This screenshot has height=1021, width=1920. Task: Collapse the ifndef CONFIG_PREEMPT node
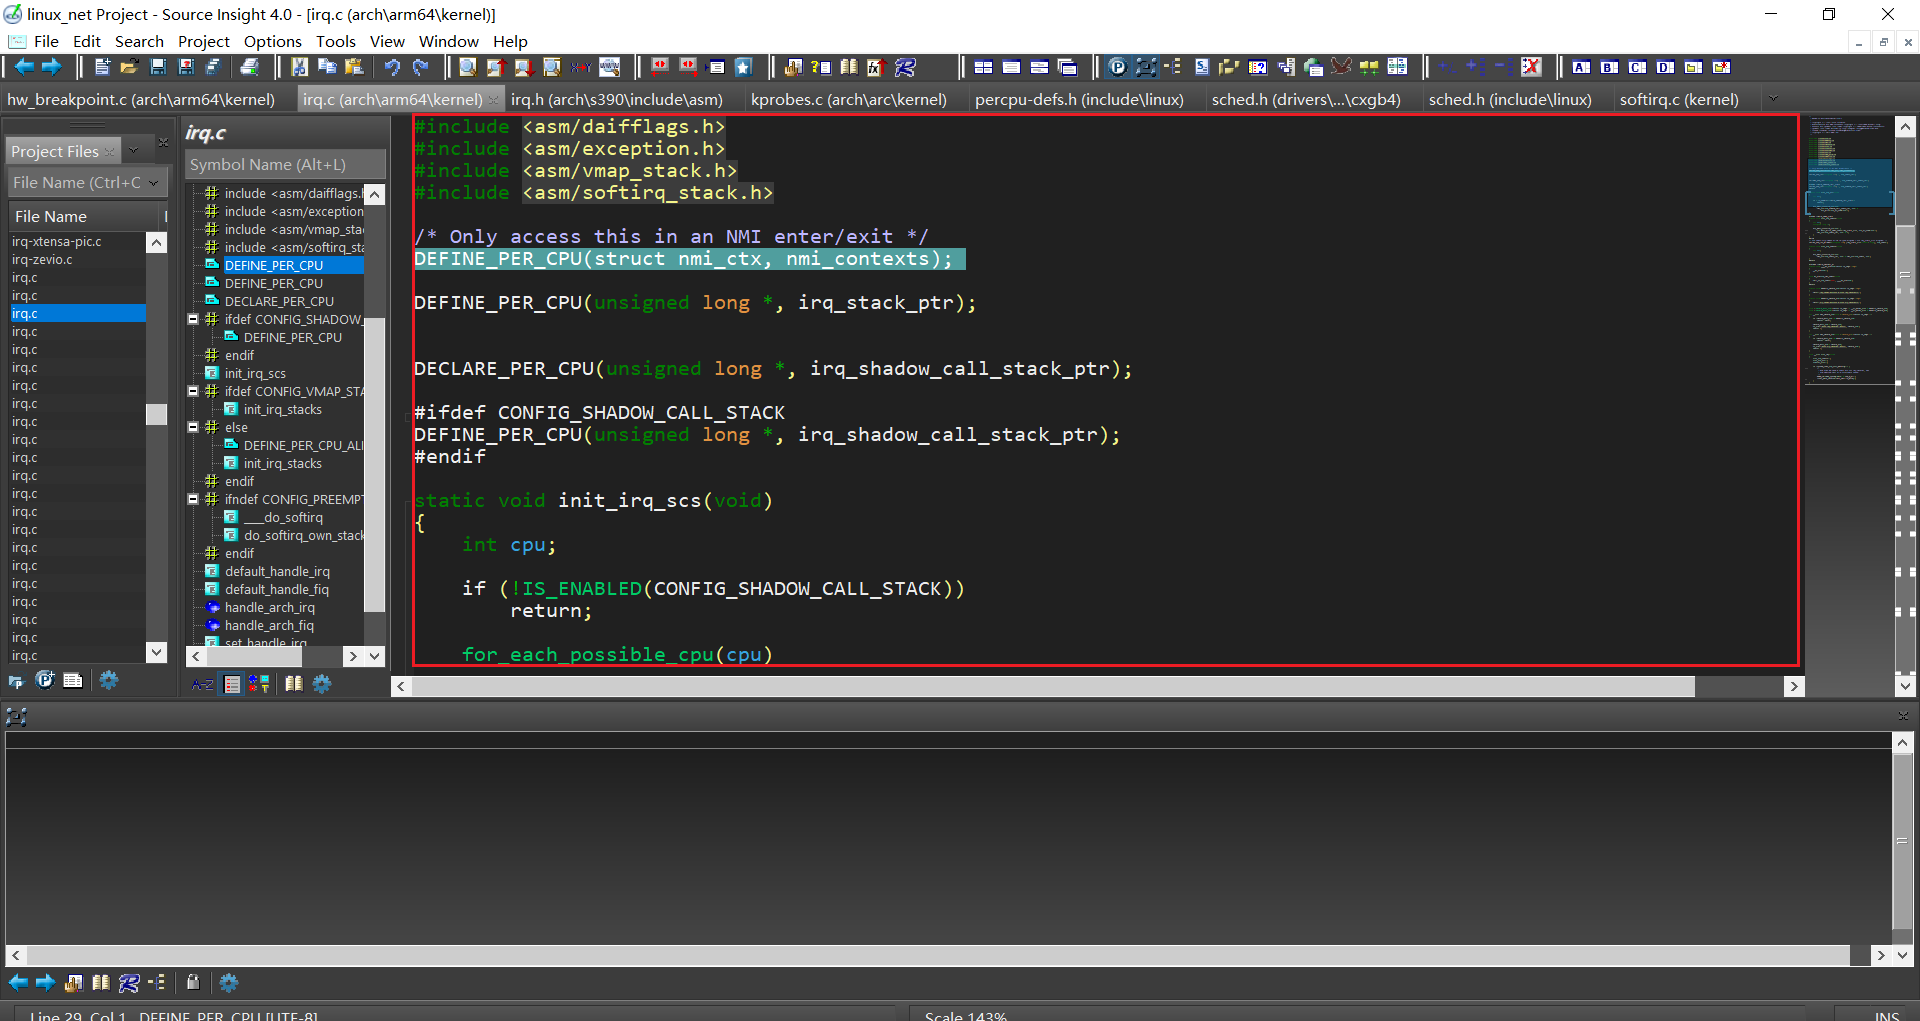coord(193,500)
